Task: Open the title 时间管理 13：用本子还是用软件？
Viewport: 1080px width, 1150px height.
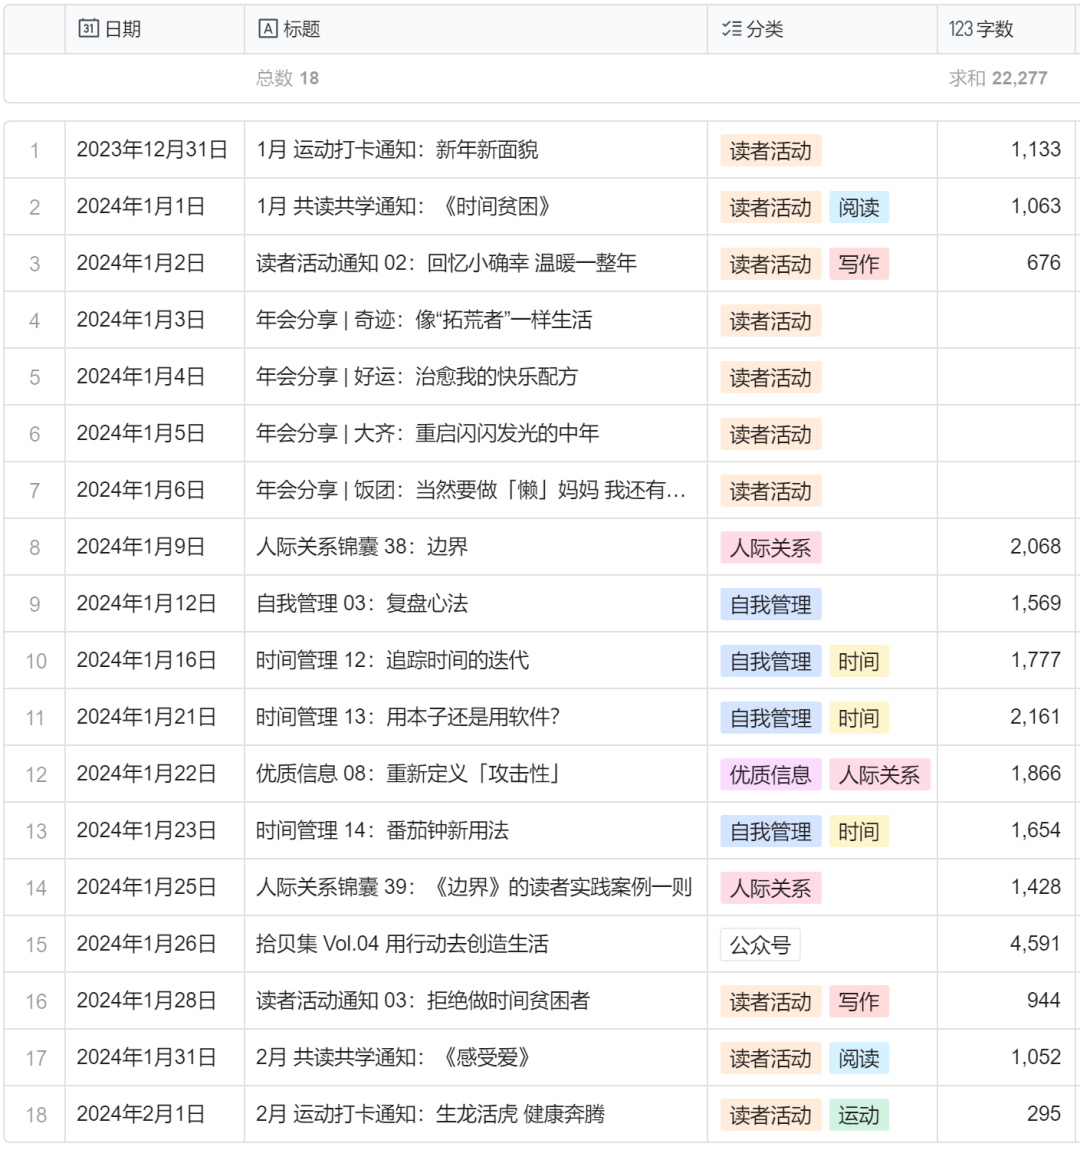Action: 408,717
